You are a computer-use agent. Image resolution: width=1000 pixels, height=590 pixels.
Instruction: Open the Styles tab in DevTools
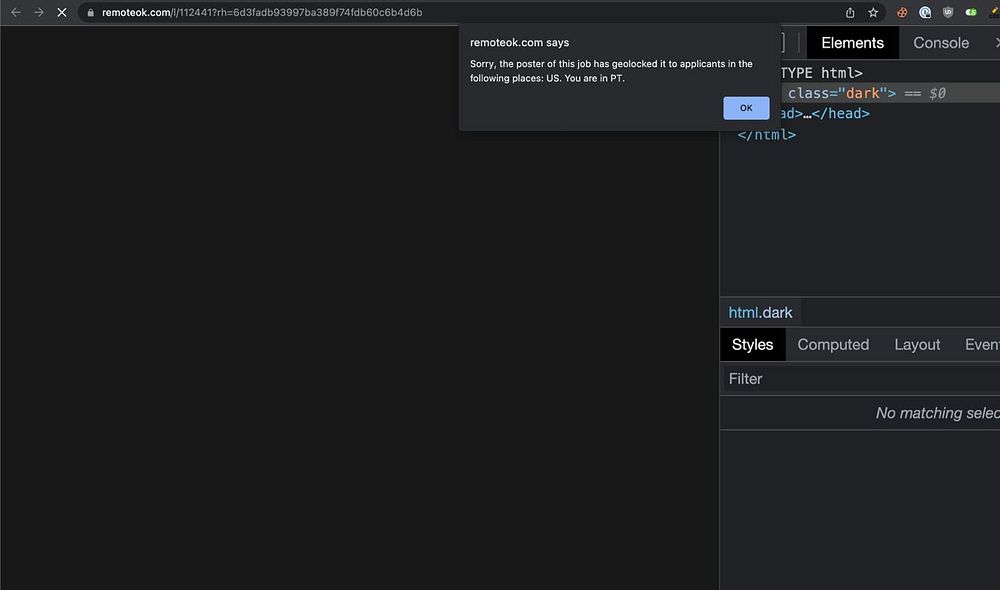(x=752, y=344)
